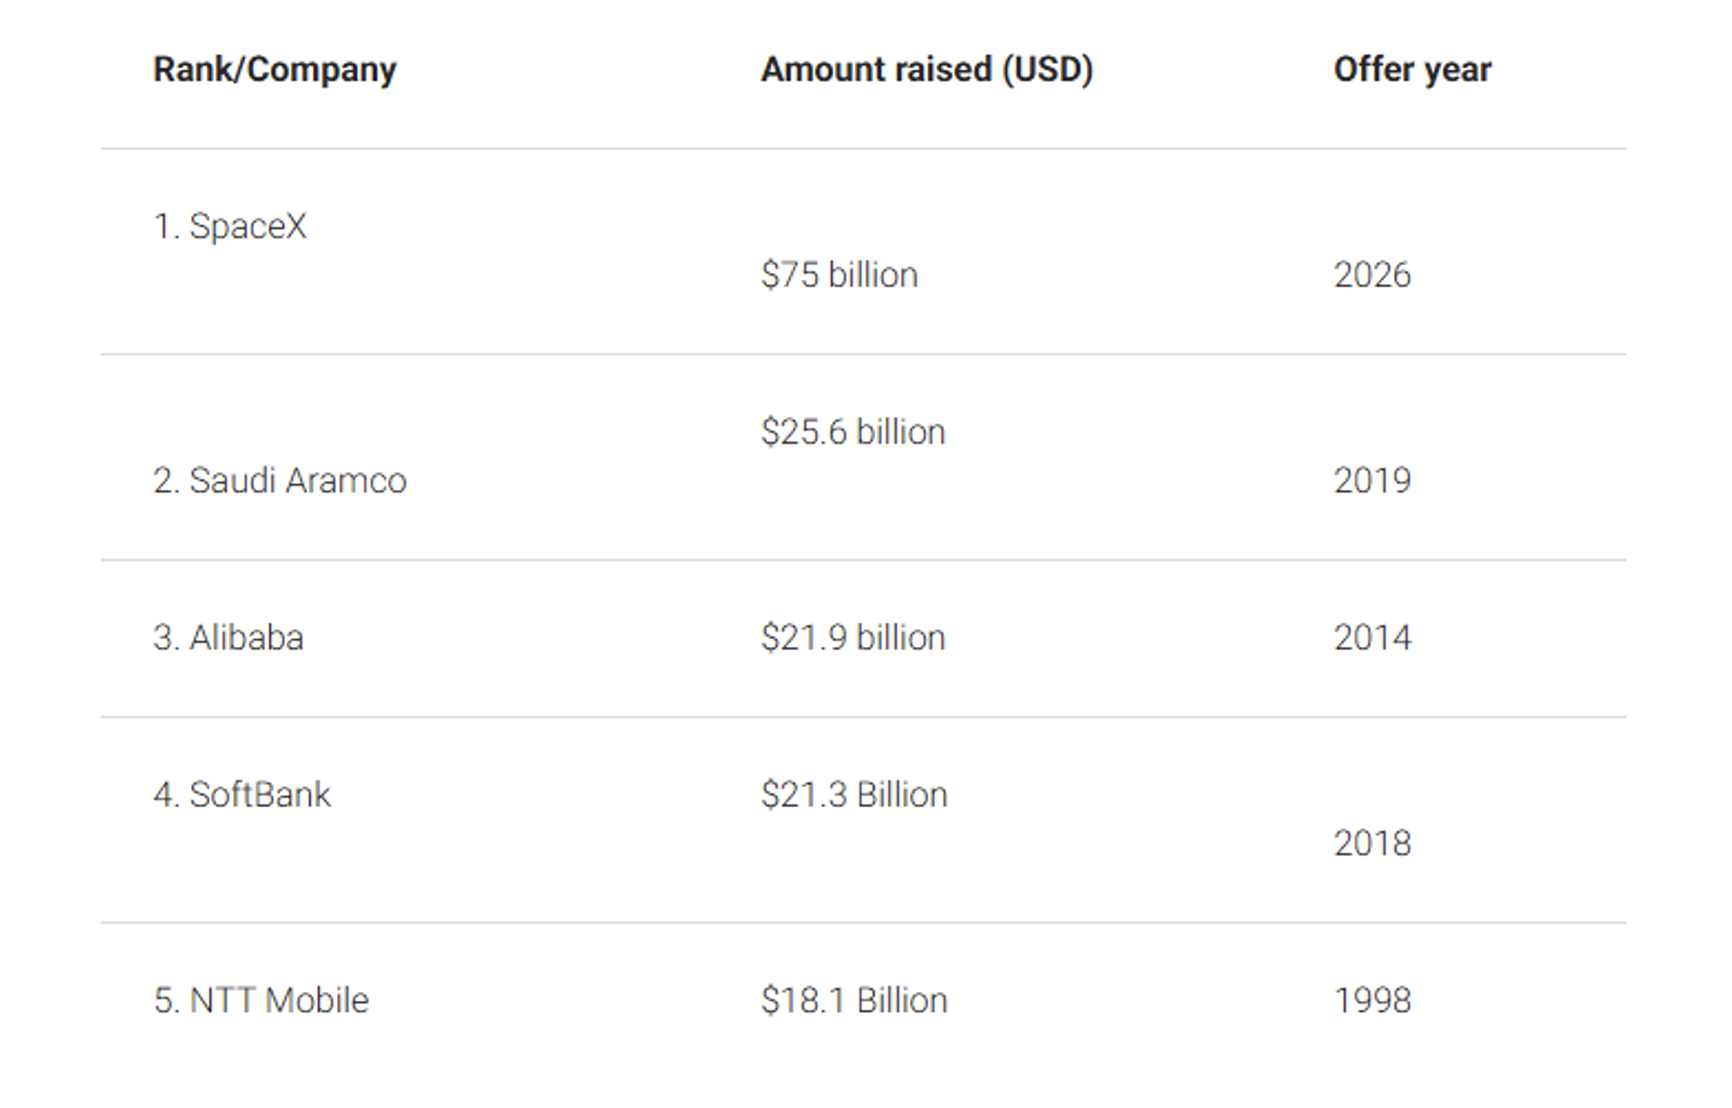This screenshot has height=1108, width=1732.
Task: Click the $21.3 Billion amount
Action: (854, 795)
